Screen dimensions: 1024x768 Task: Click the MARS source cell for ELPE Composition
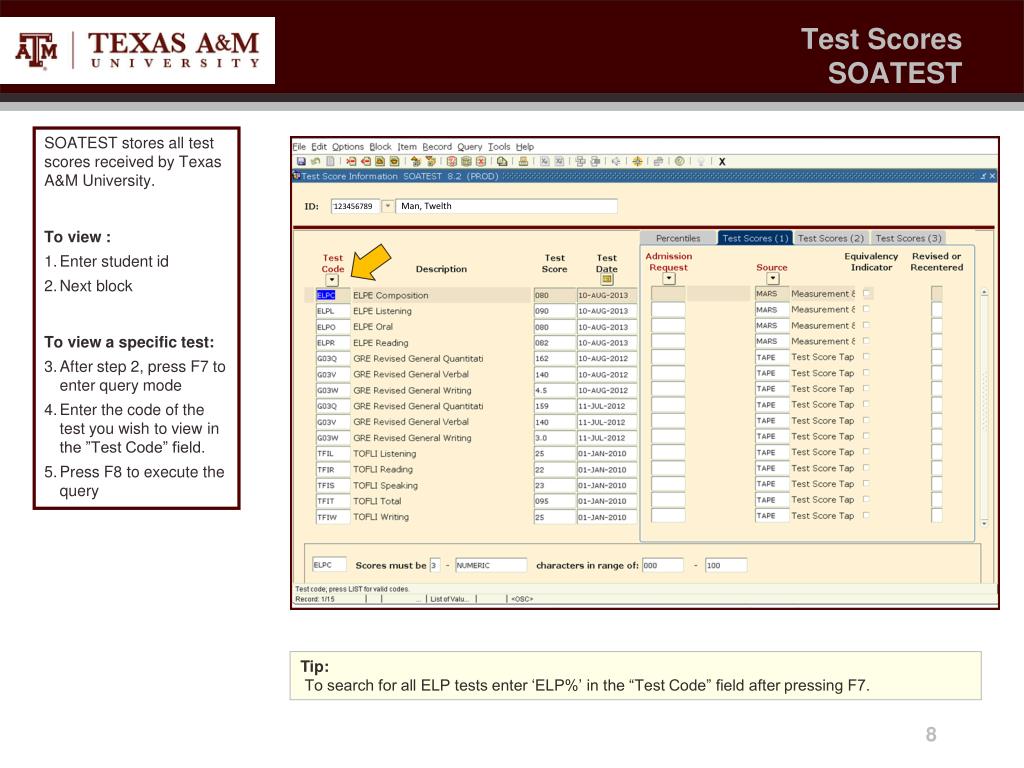tap(772, 294)
